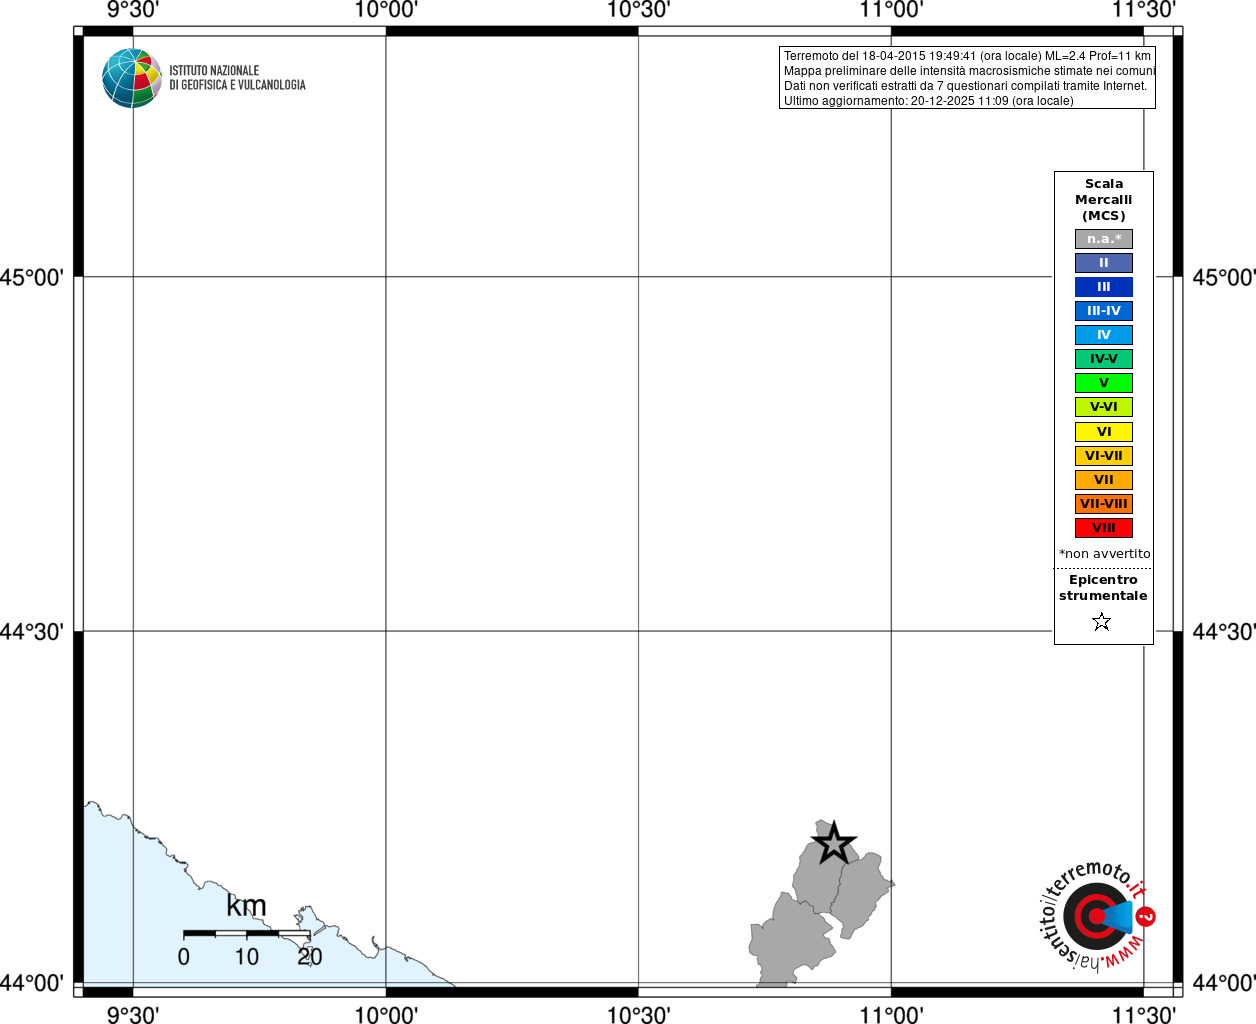Click the left axis label 45°00'
The image size is (1256, 1024).
(x=31, y=277)
